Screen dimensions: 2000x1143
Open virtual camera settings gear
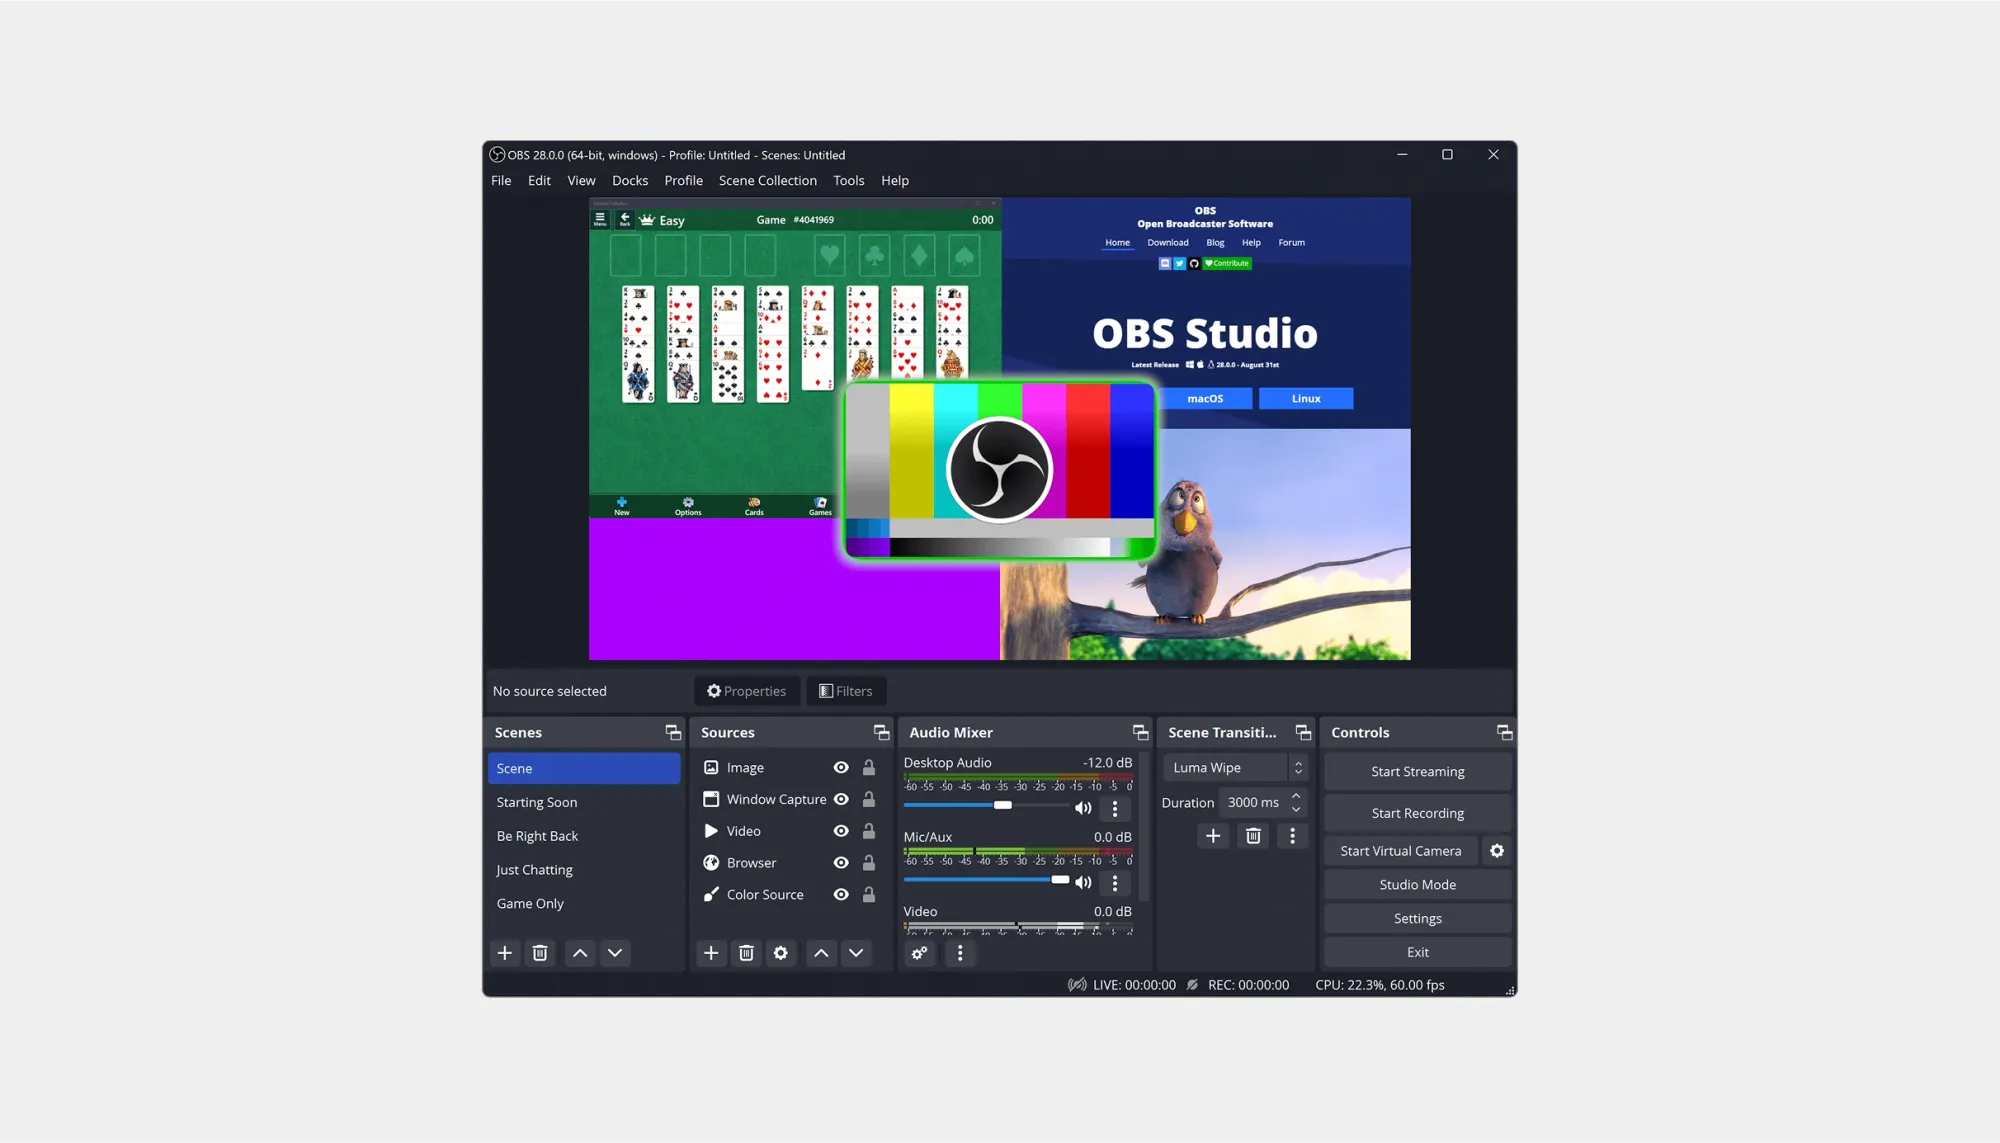click(1497, 850)
